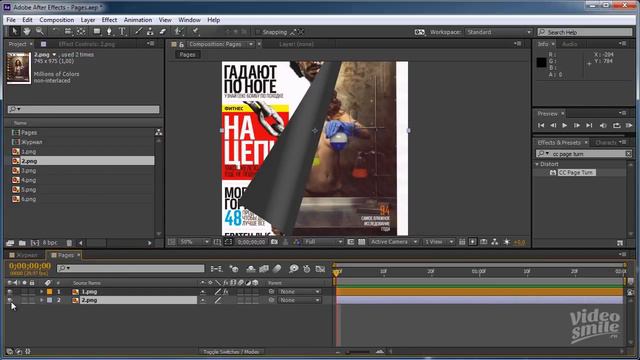
Task: Open composition flowchart icon in viewer footer
Action: point(495,242)
